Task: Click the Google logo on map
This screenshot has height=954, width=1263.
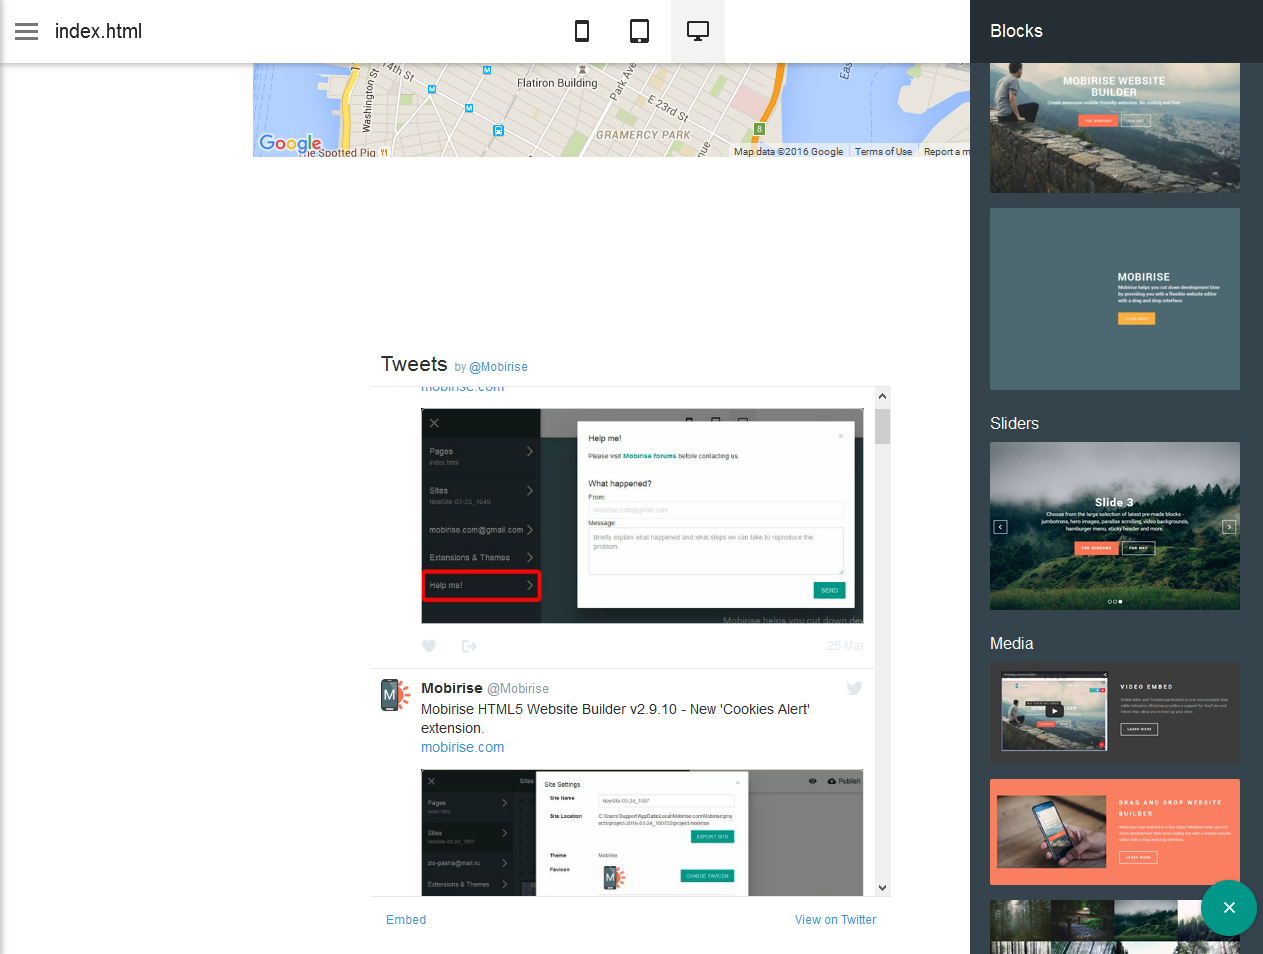Action: (x=290, y=143)
